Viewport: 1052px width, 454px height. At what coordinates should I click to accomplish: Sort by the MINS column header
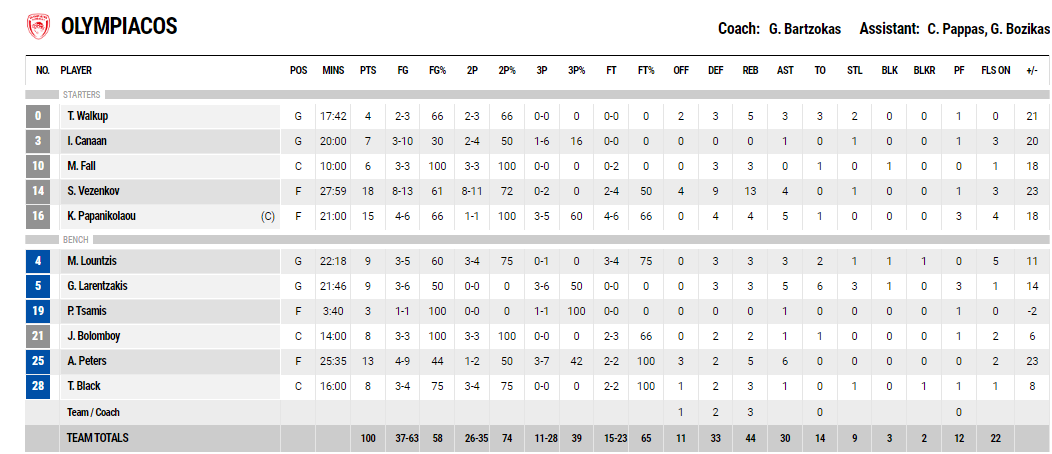[333, 70]
